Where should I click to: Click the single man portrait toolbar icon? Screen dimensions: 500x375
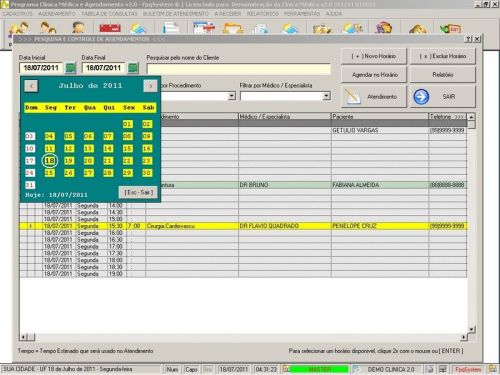click(78, 27)
